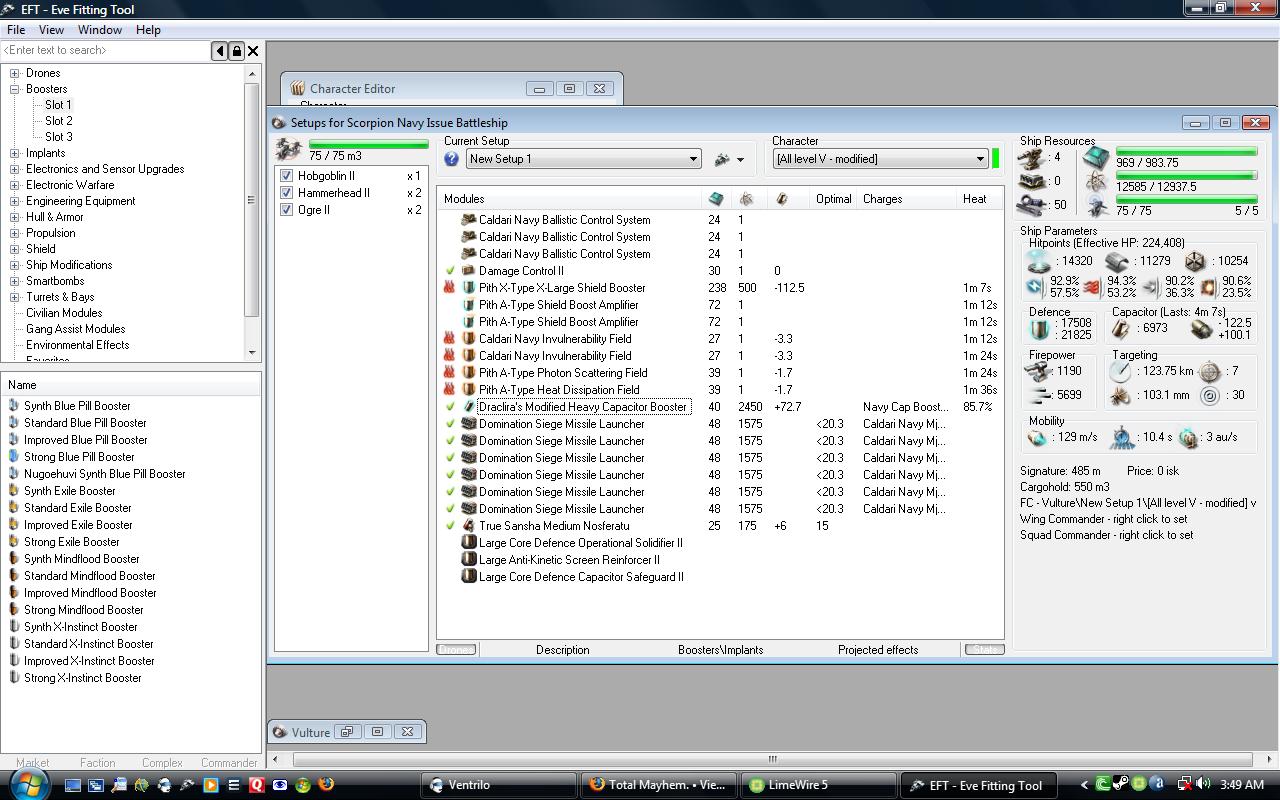
Task: Click the True Sansha Medium Nosferatu icon
Action: coord(468,526)
